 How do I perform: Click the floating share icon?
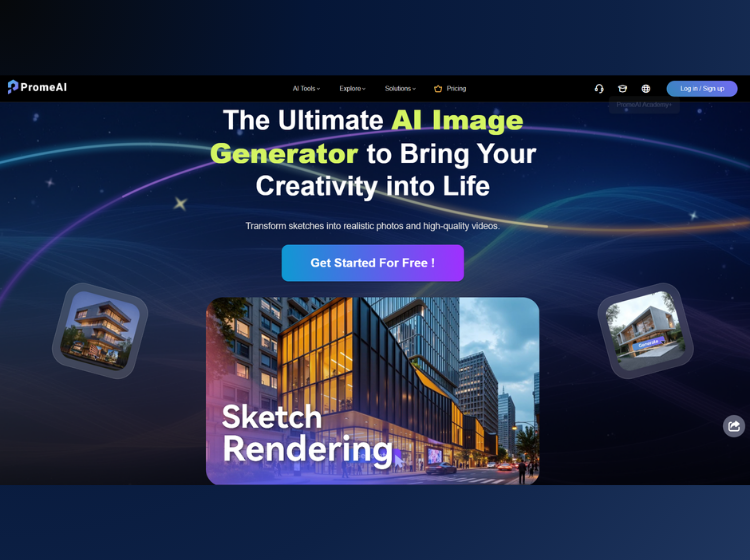pyautogui.click(x=734, y=426)
